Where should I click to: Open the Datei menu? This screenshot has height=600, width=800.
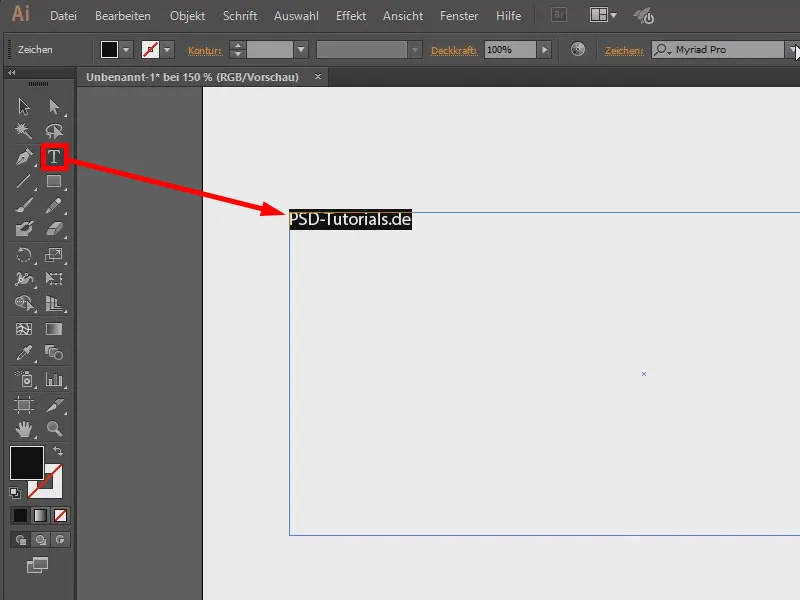point(63,16)
